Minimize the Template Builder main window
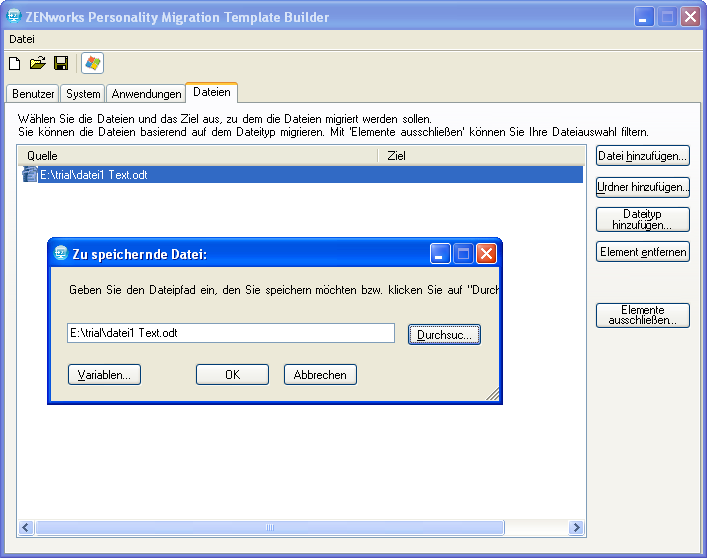The height and width of the screenshot is (558, 707). (x=644, y=17)
